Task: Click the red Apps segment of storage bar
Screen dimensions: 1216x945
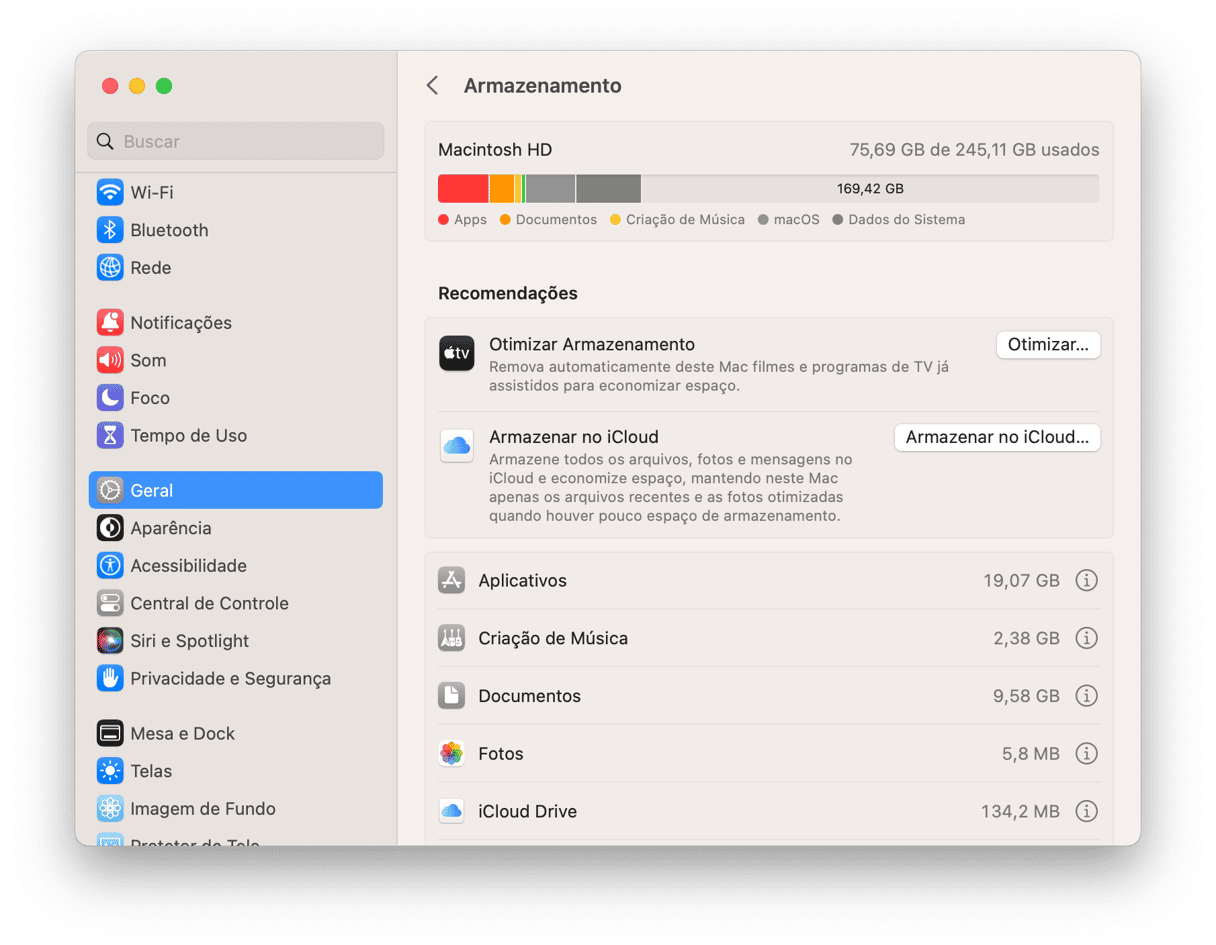Action: click(462, 188)
